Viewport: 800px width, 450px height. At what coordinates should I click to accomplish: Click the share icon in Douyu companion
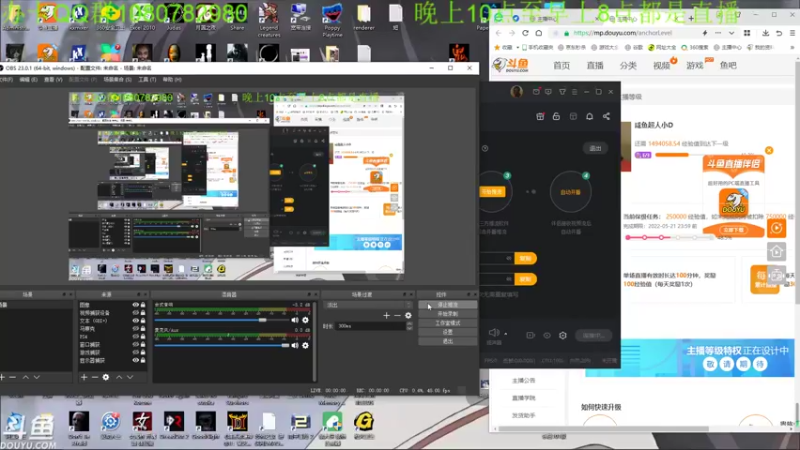point(606,116)
